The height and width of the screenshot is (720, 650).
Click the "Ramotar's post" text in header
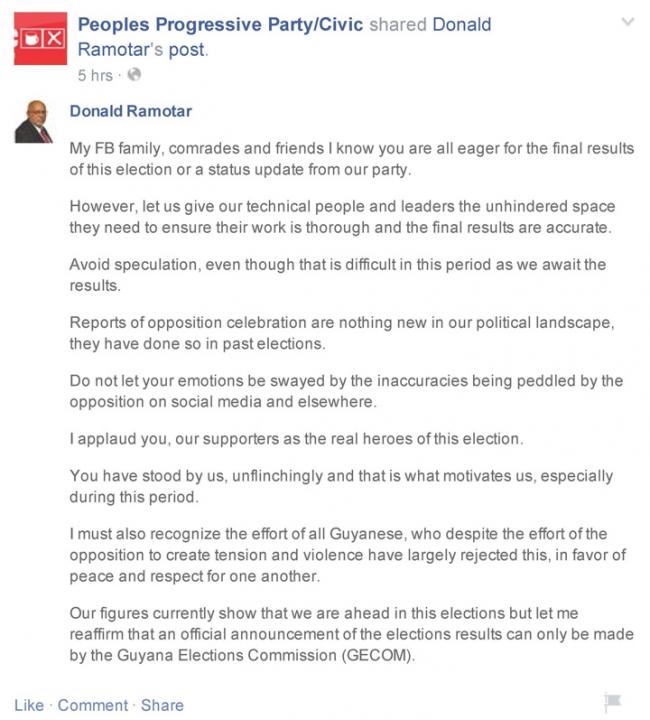[142, 49]
